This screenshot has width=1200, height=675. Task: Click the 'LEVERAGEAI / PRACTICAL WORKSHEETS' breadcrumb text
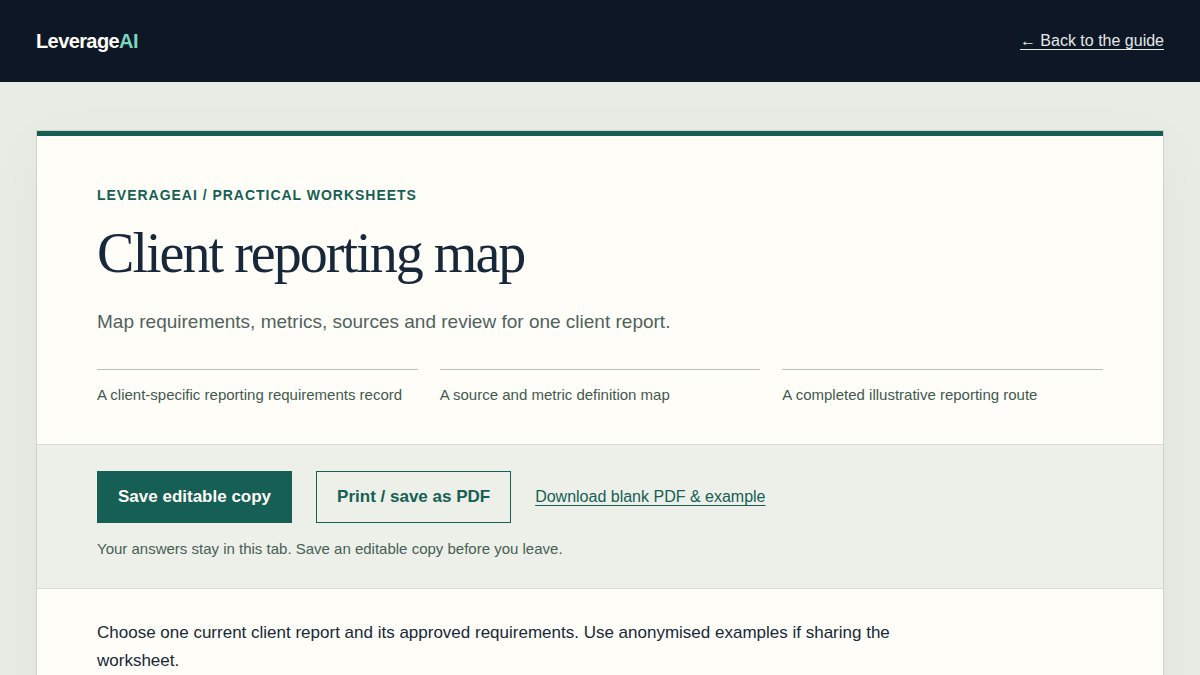coord(257,195)
